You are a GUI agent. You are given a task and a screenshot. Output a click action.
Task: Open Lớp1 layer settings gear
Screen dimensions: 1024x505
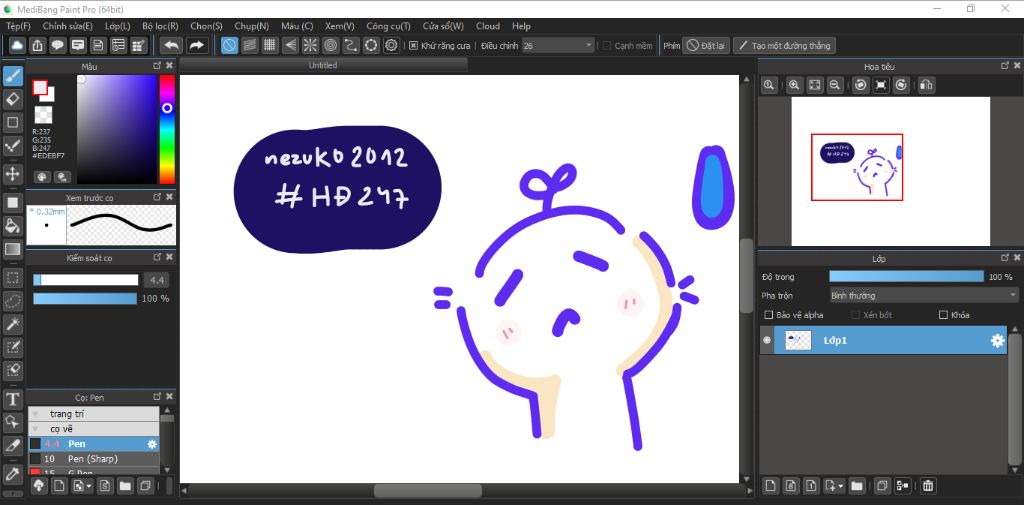pos(997,341)
